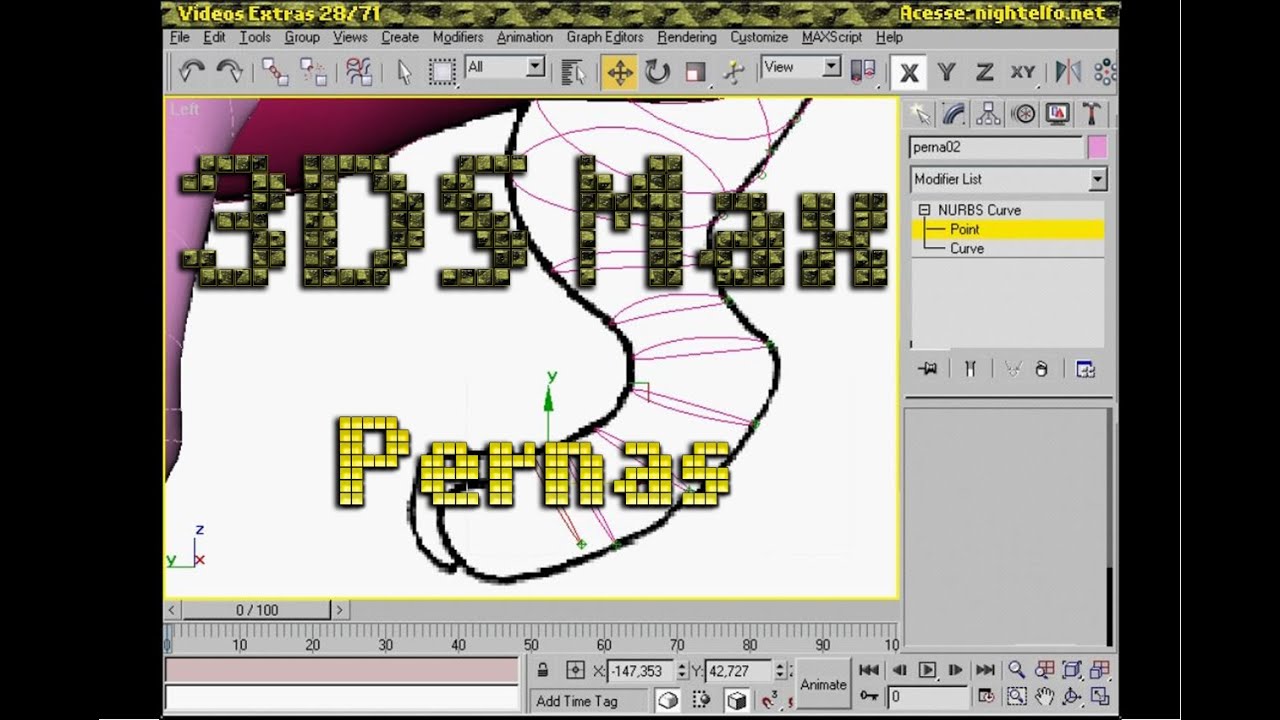
Task: Click Go to End playback button
Action: coord(985,670)
